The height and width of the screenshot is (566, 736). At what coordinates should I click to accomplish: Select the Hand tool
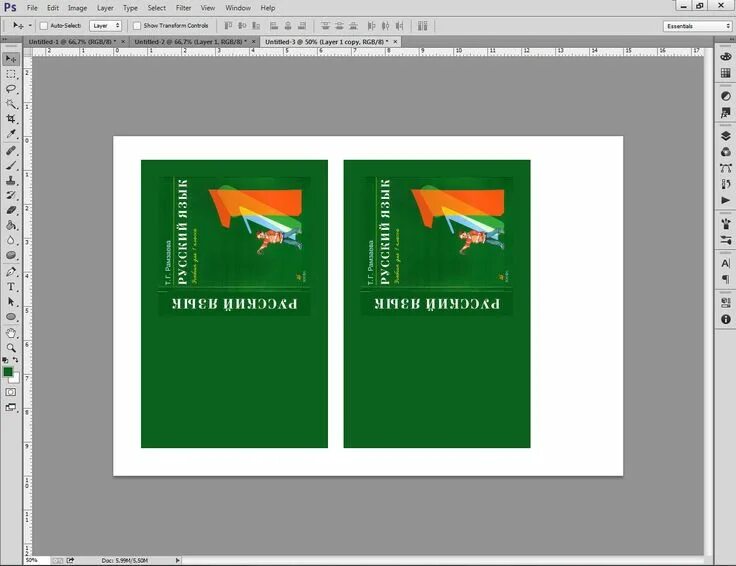click(11, 333)
